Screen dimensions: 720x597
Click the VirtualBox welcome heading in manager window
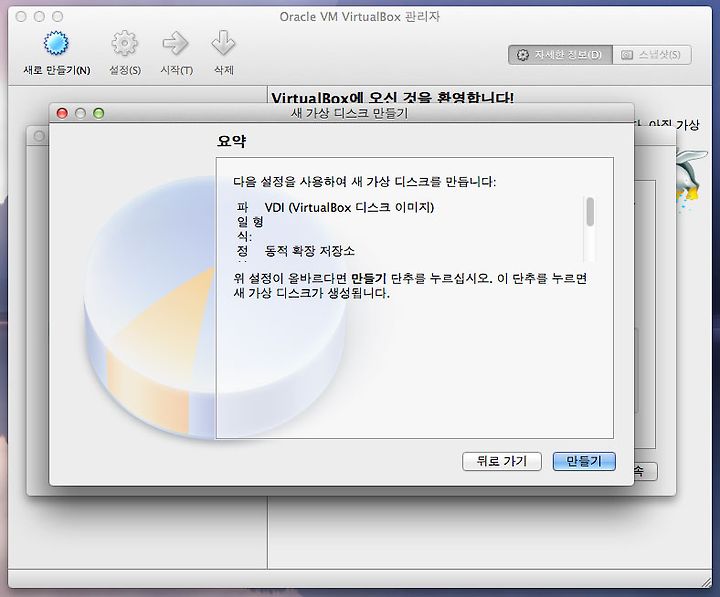pos(393,98)
